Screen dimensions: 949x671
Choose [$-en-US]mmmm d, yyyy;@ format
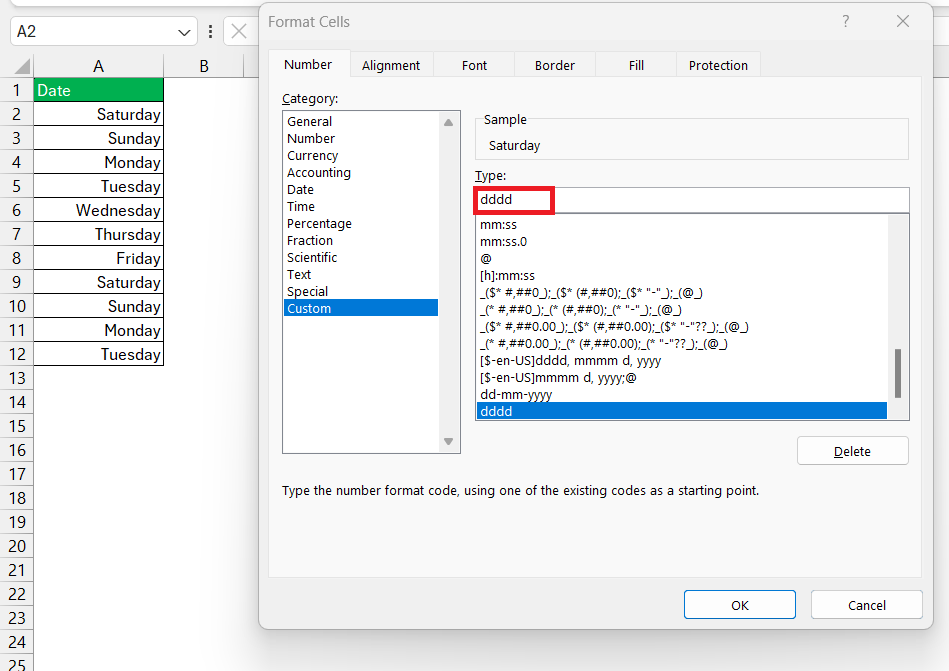point(682,378)
